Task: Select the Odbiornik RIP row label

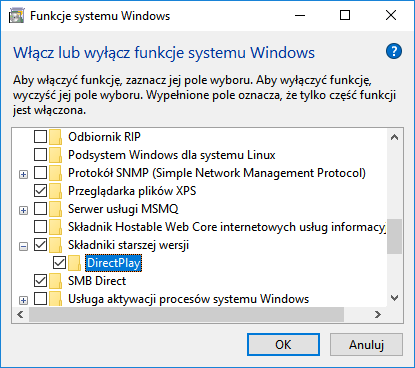Action: click(104, 137)
